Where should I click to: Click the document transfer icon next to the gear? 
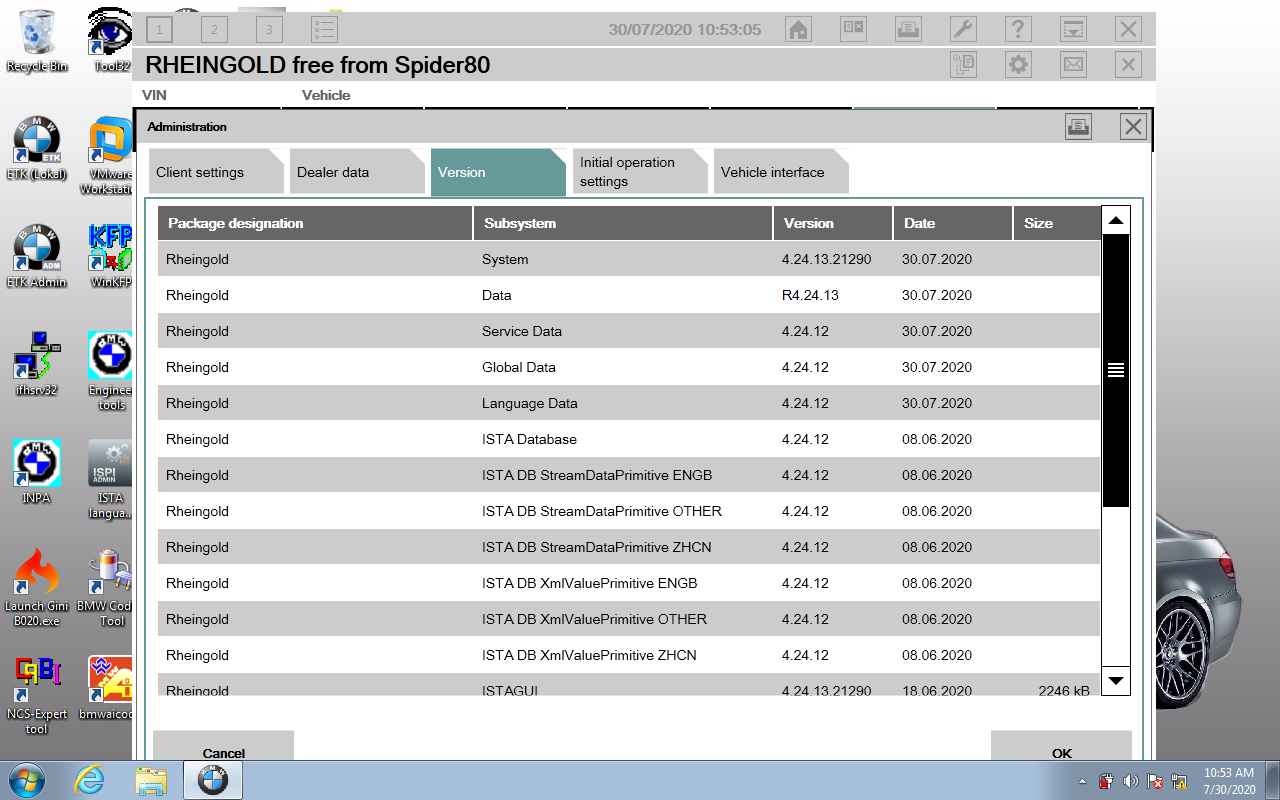coord(963,64)
